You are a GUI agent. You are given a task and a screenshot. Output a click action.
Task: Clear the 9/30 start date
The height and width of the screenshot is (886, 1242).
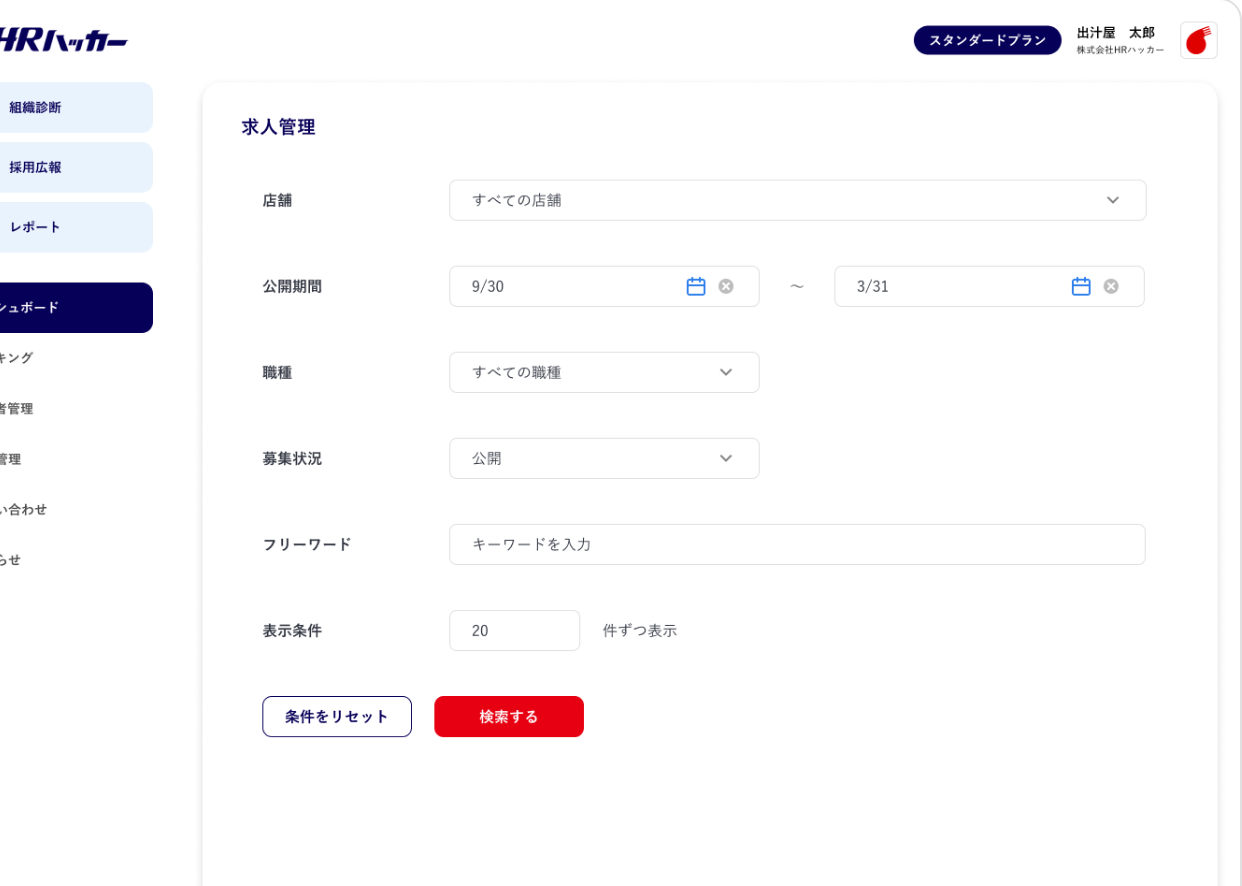click(726, 287)
